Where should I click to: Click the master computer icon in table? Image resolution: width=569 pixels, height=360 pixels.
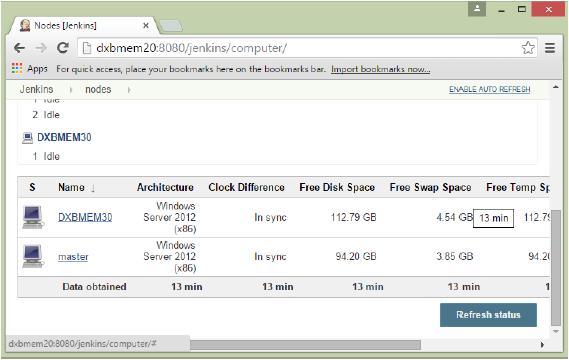coord(33,256)
